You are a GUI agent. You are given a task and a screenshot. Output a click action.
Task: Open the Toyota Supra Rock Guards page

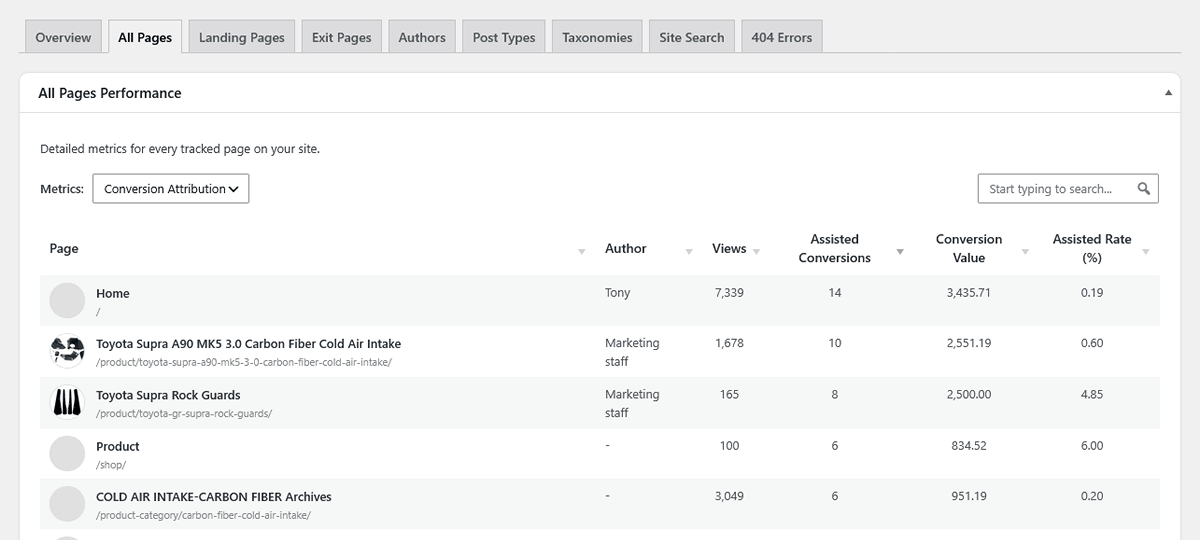168,395
